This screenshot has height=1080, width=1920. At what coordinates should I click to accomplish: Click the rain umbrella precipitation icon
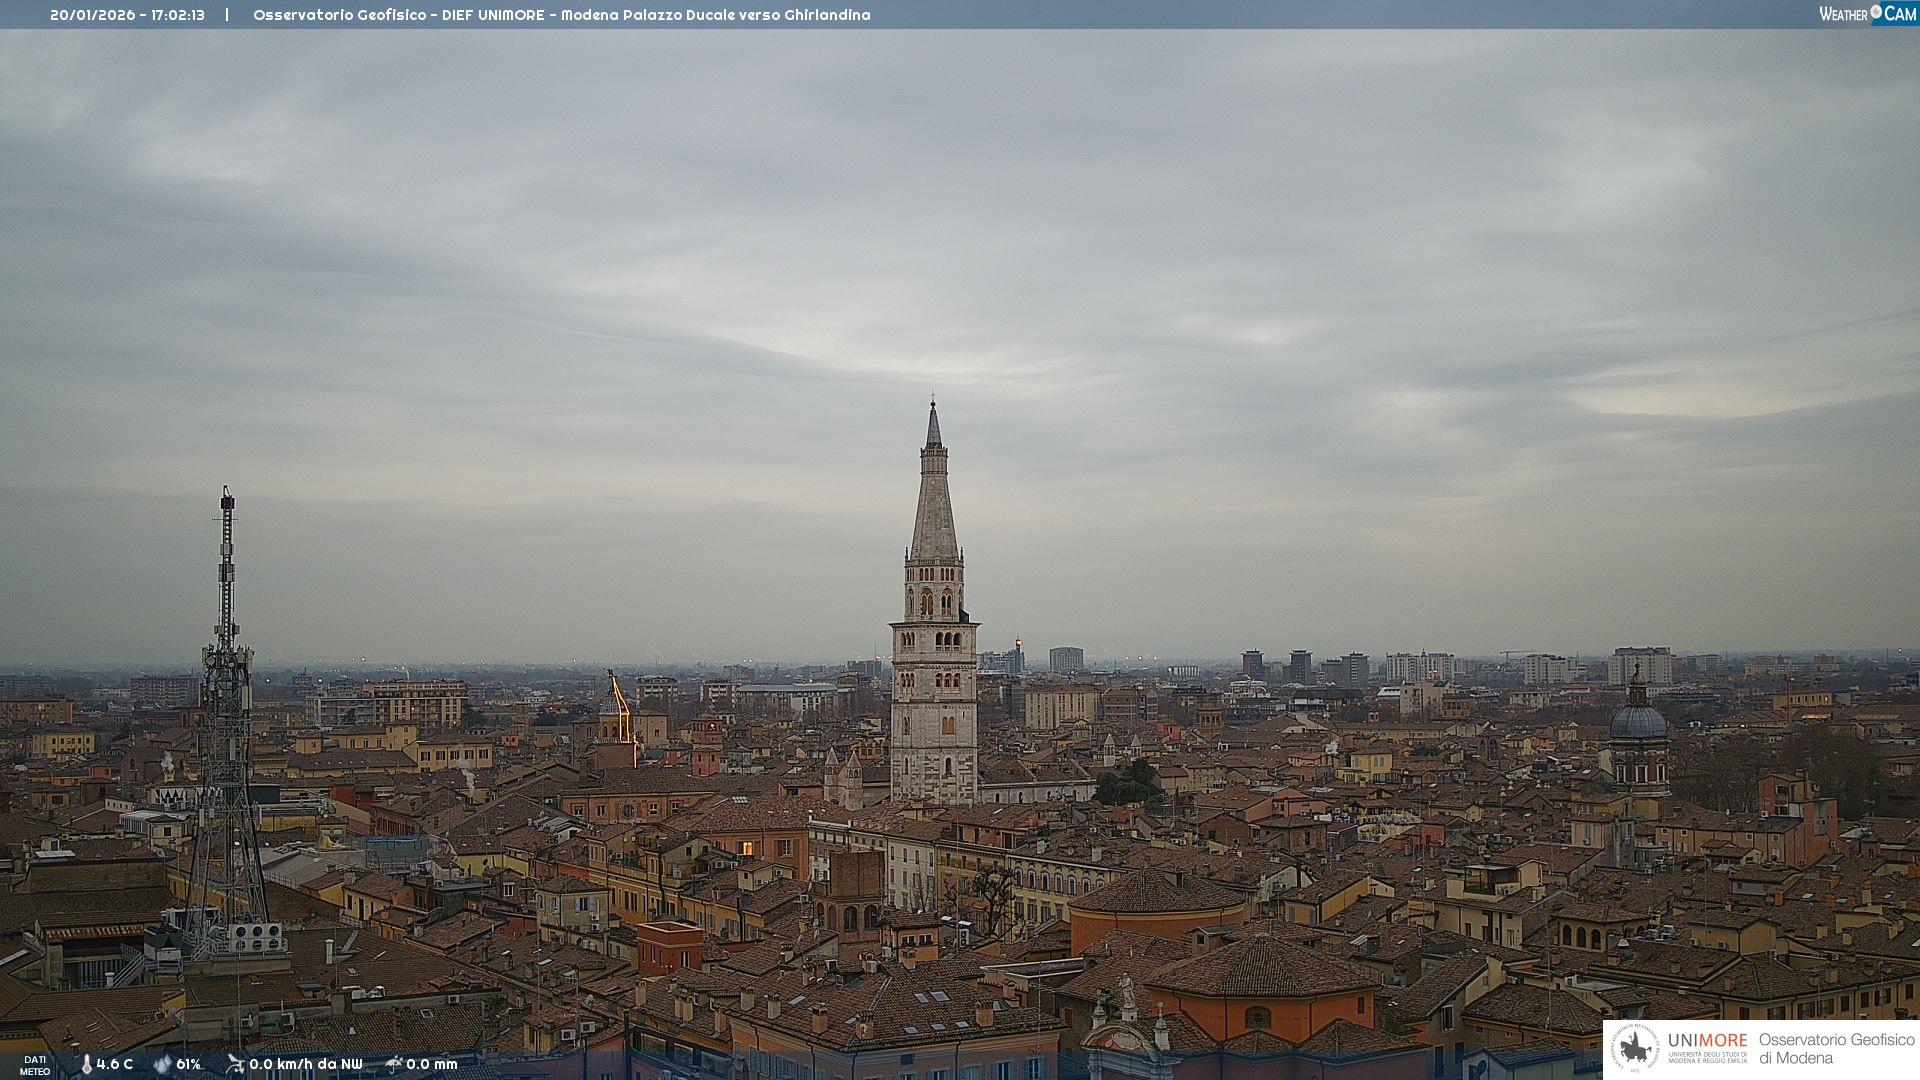click(x=393, y=1064)
